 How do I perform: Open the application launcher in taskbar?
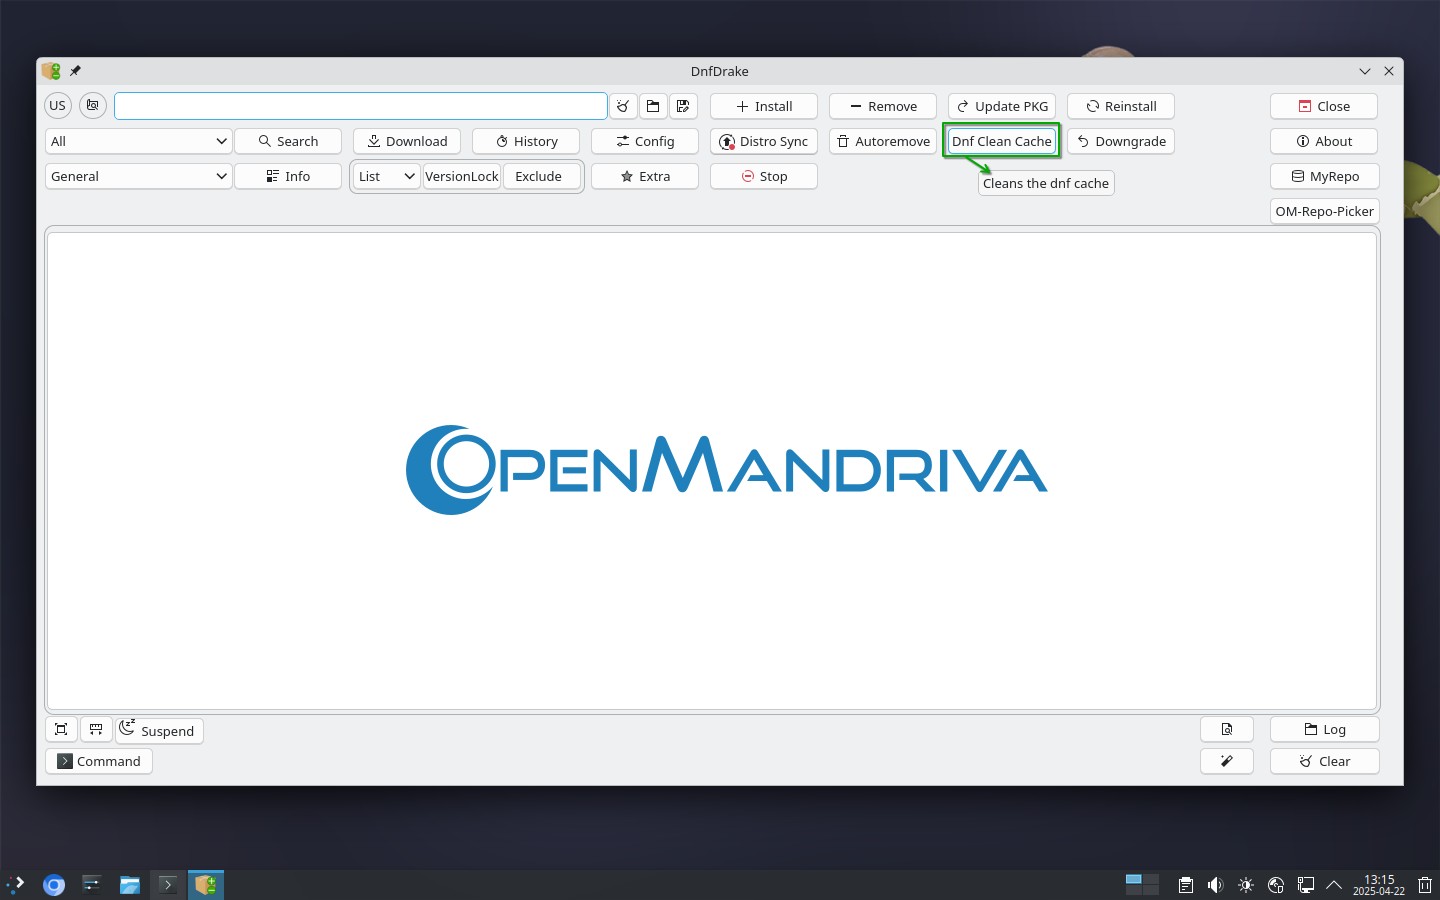coord(16,884)
